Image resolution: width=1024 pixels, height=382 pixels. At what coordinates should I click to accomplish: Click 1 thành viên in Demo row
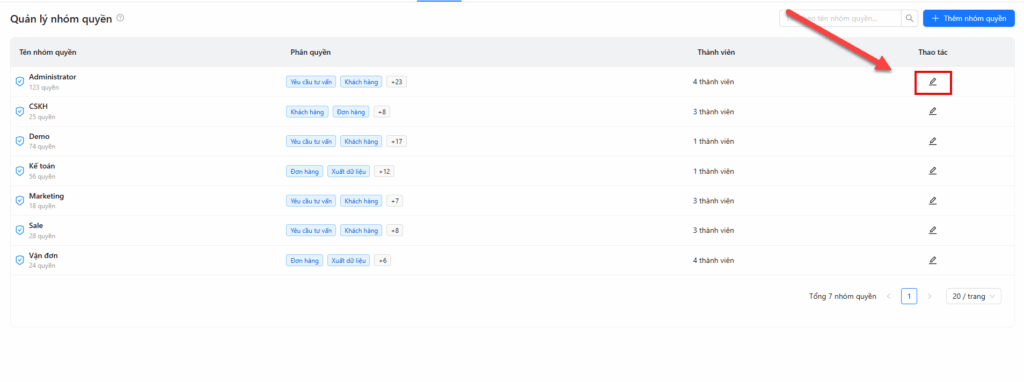(713, 141)
